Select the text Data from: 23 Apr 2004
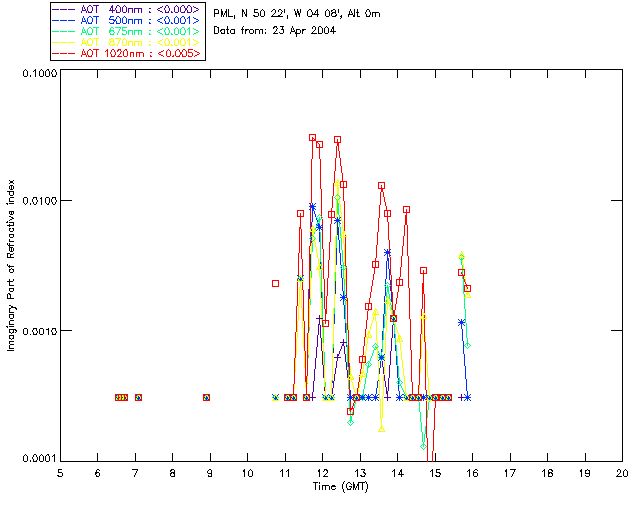 [274, 31]
